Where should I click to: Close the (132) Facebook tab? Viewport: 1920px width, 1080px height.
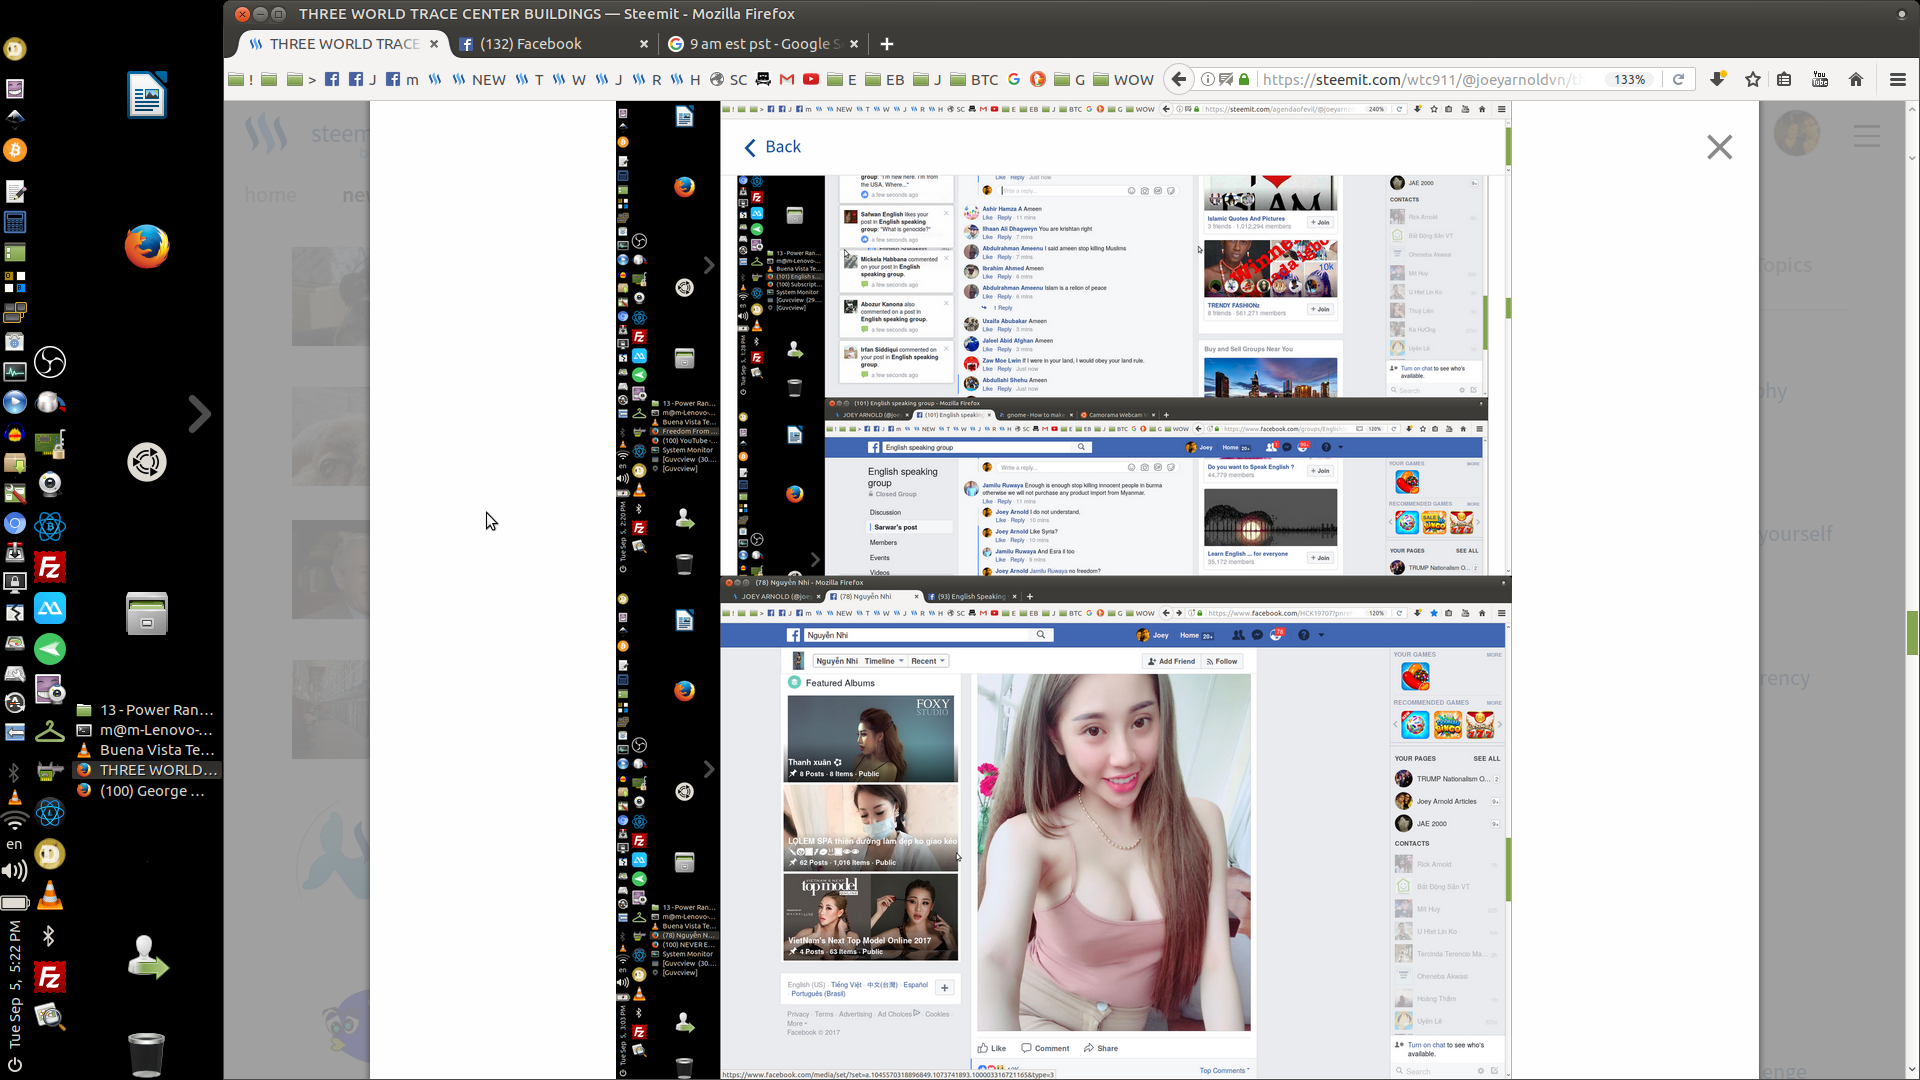click(x=644, y=44)
